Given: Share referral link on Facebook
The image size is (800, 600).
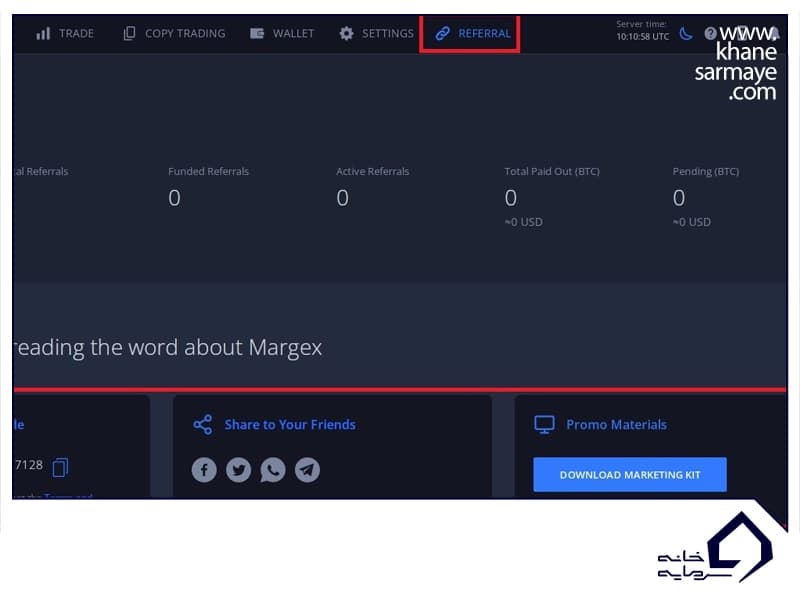Looking at the screenshot, I should (x=204, y=469).
